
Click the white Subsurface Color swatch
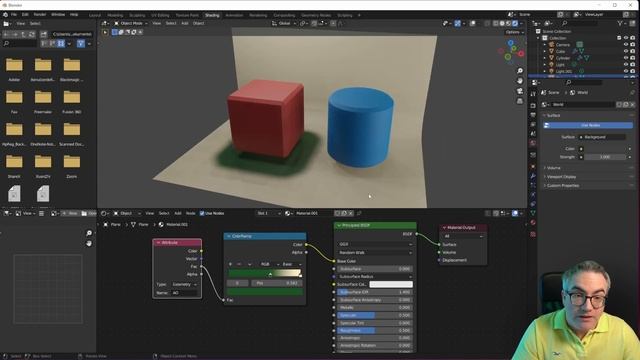coord(391,284)
